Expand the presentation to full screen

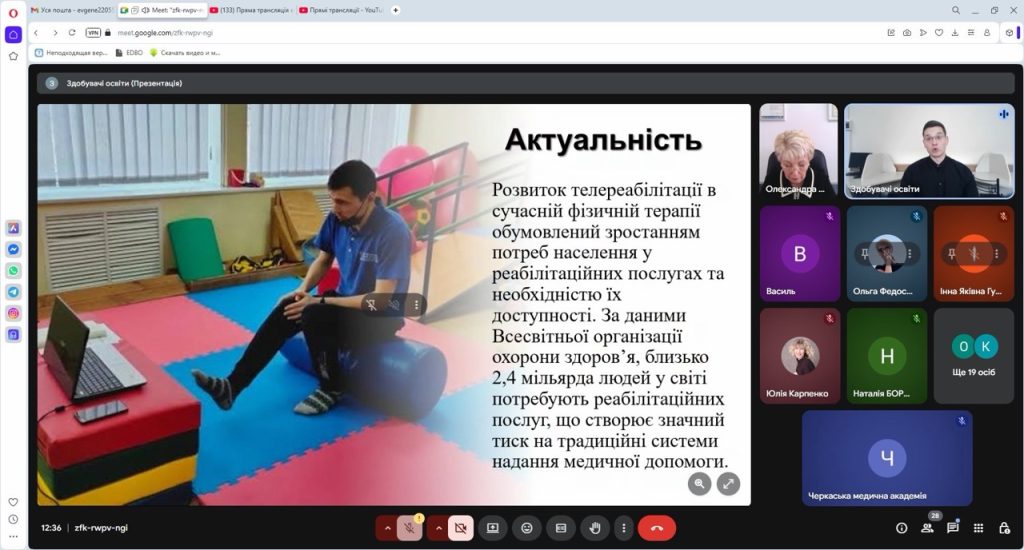[728, 484]
